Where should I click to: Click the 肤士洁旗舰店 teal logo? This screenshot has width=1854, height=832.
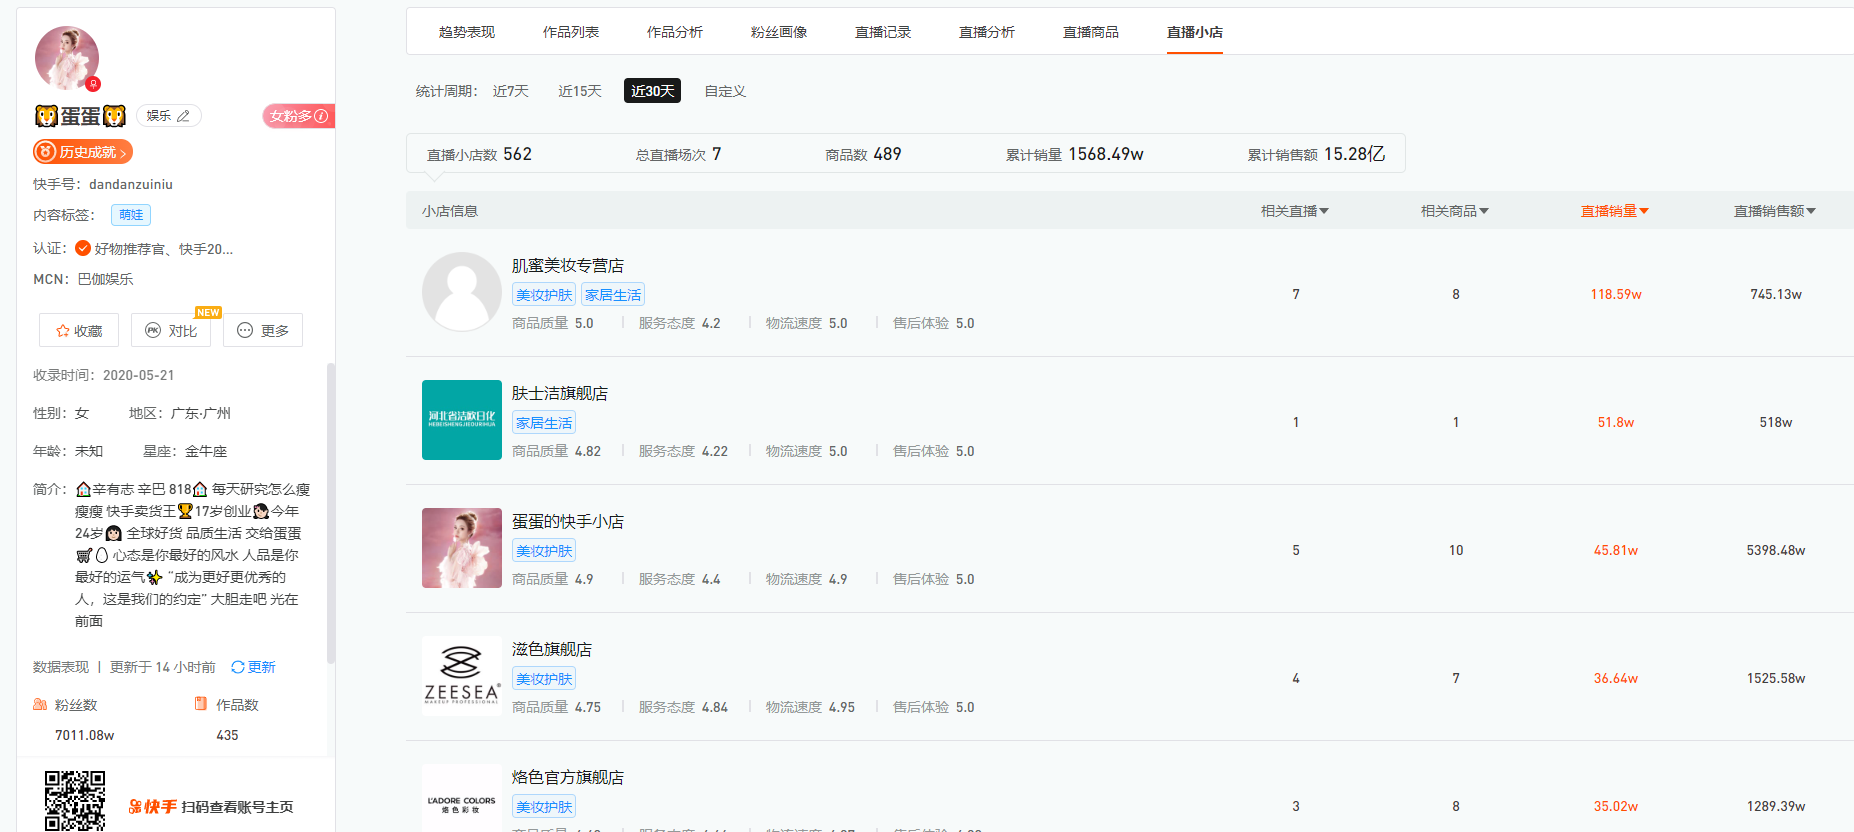coord(462,420)
